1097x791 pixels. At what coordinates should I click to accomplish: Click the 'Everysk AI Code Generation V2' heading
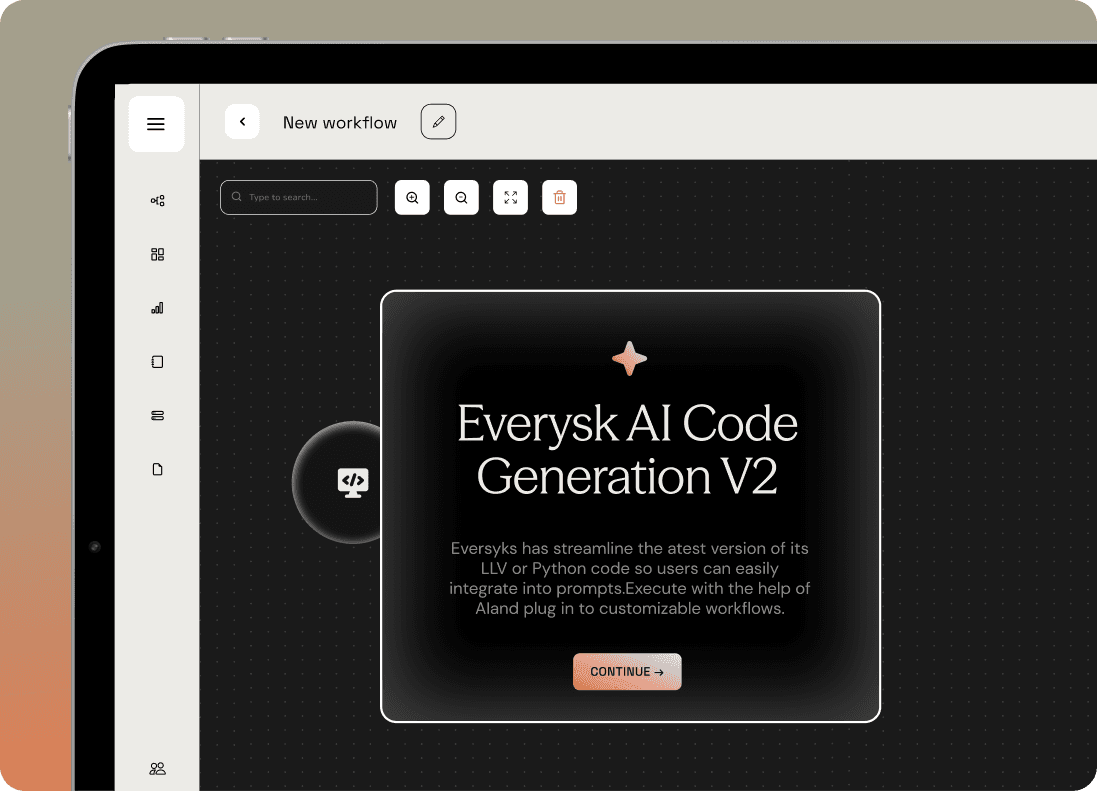click(x=628, y=450)
